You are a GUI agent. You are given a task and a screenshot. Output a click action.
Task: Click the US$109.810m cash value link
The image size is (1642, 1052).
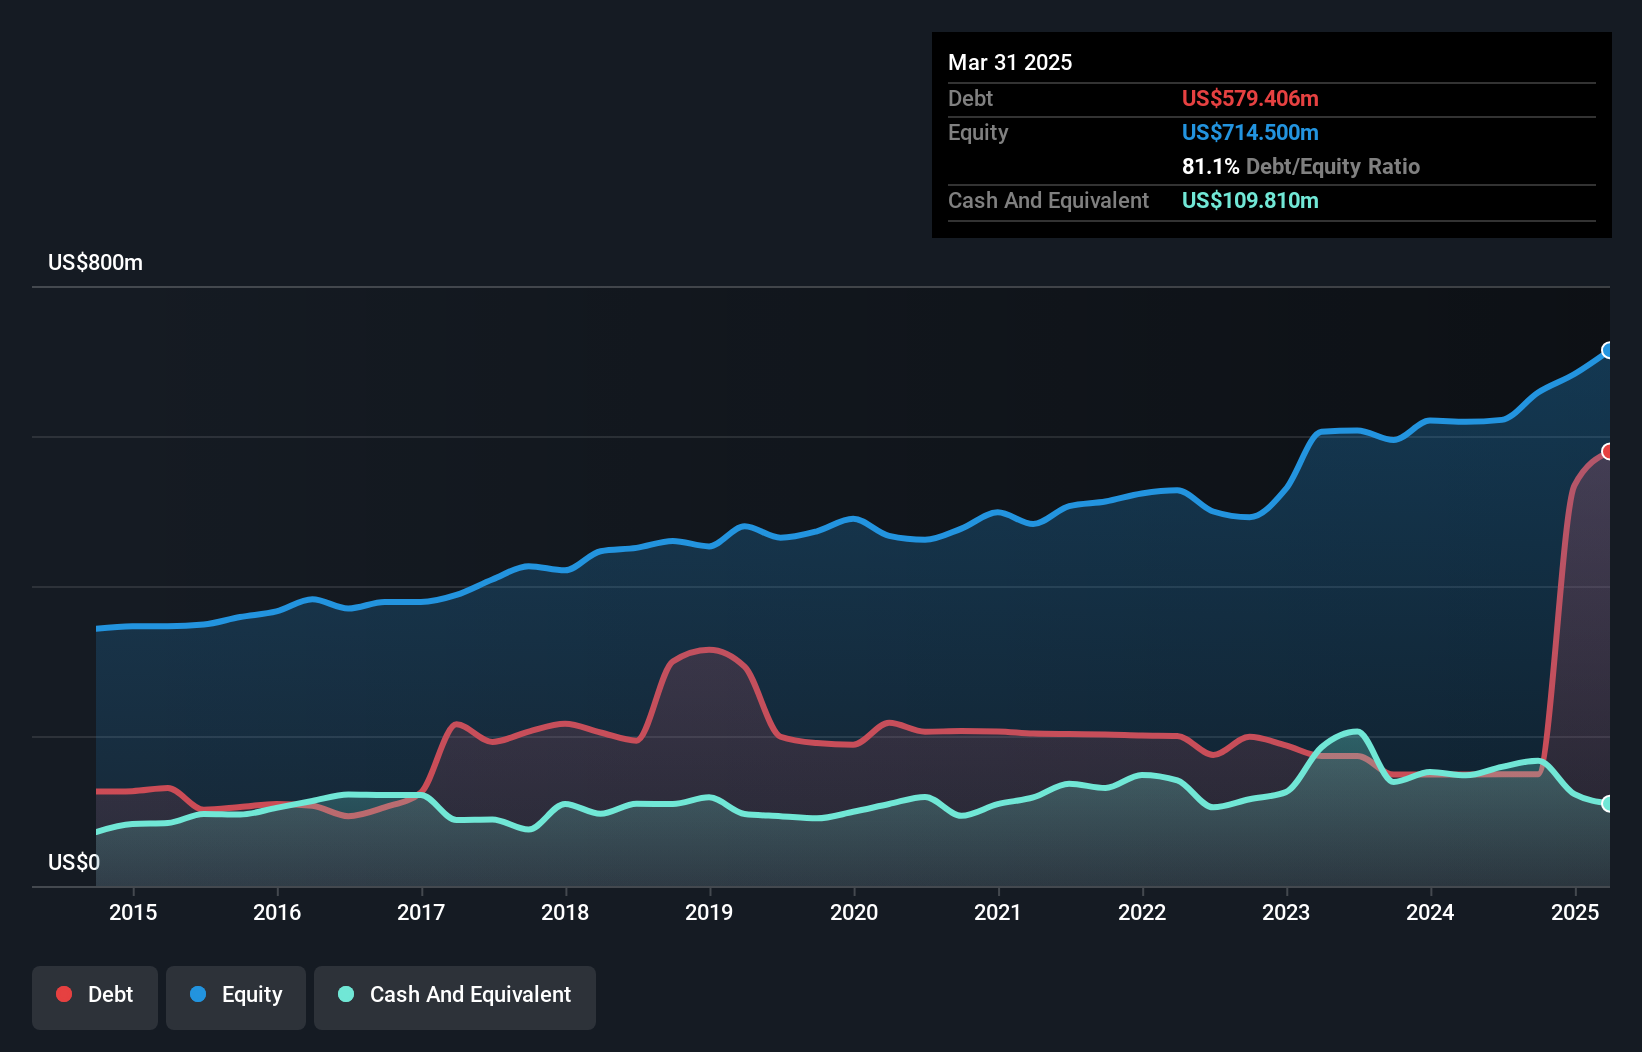(1250, 201)
